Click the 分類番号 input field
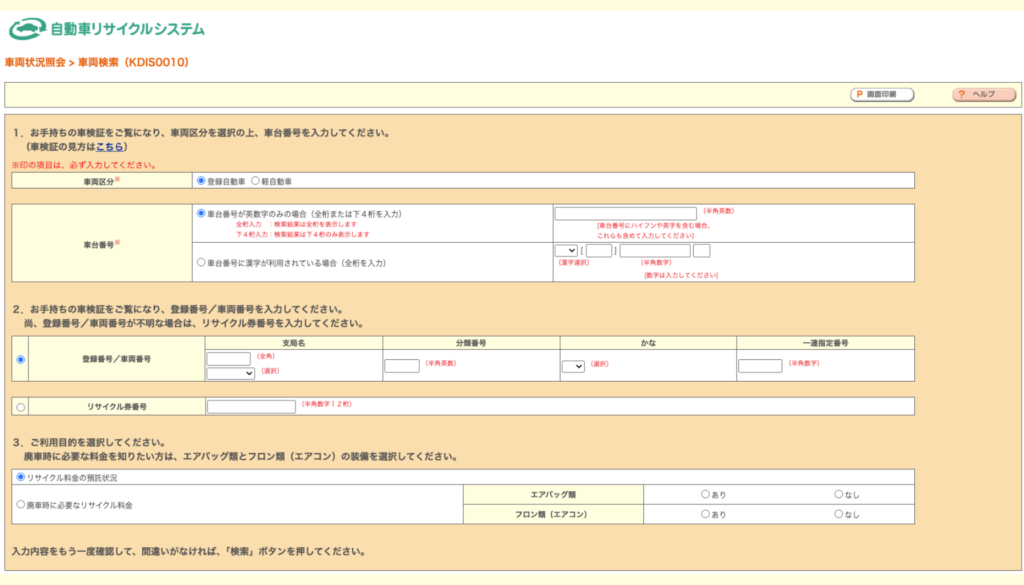Screen dimensions: 1024x585 click(x=402, y=366)
